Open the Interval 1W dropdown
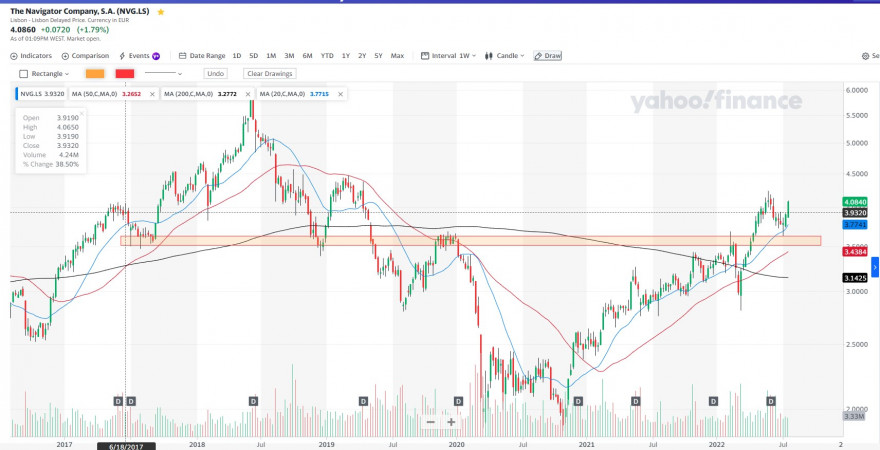 pos(448,56)
